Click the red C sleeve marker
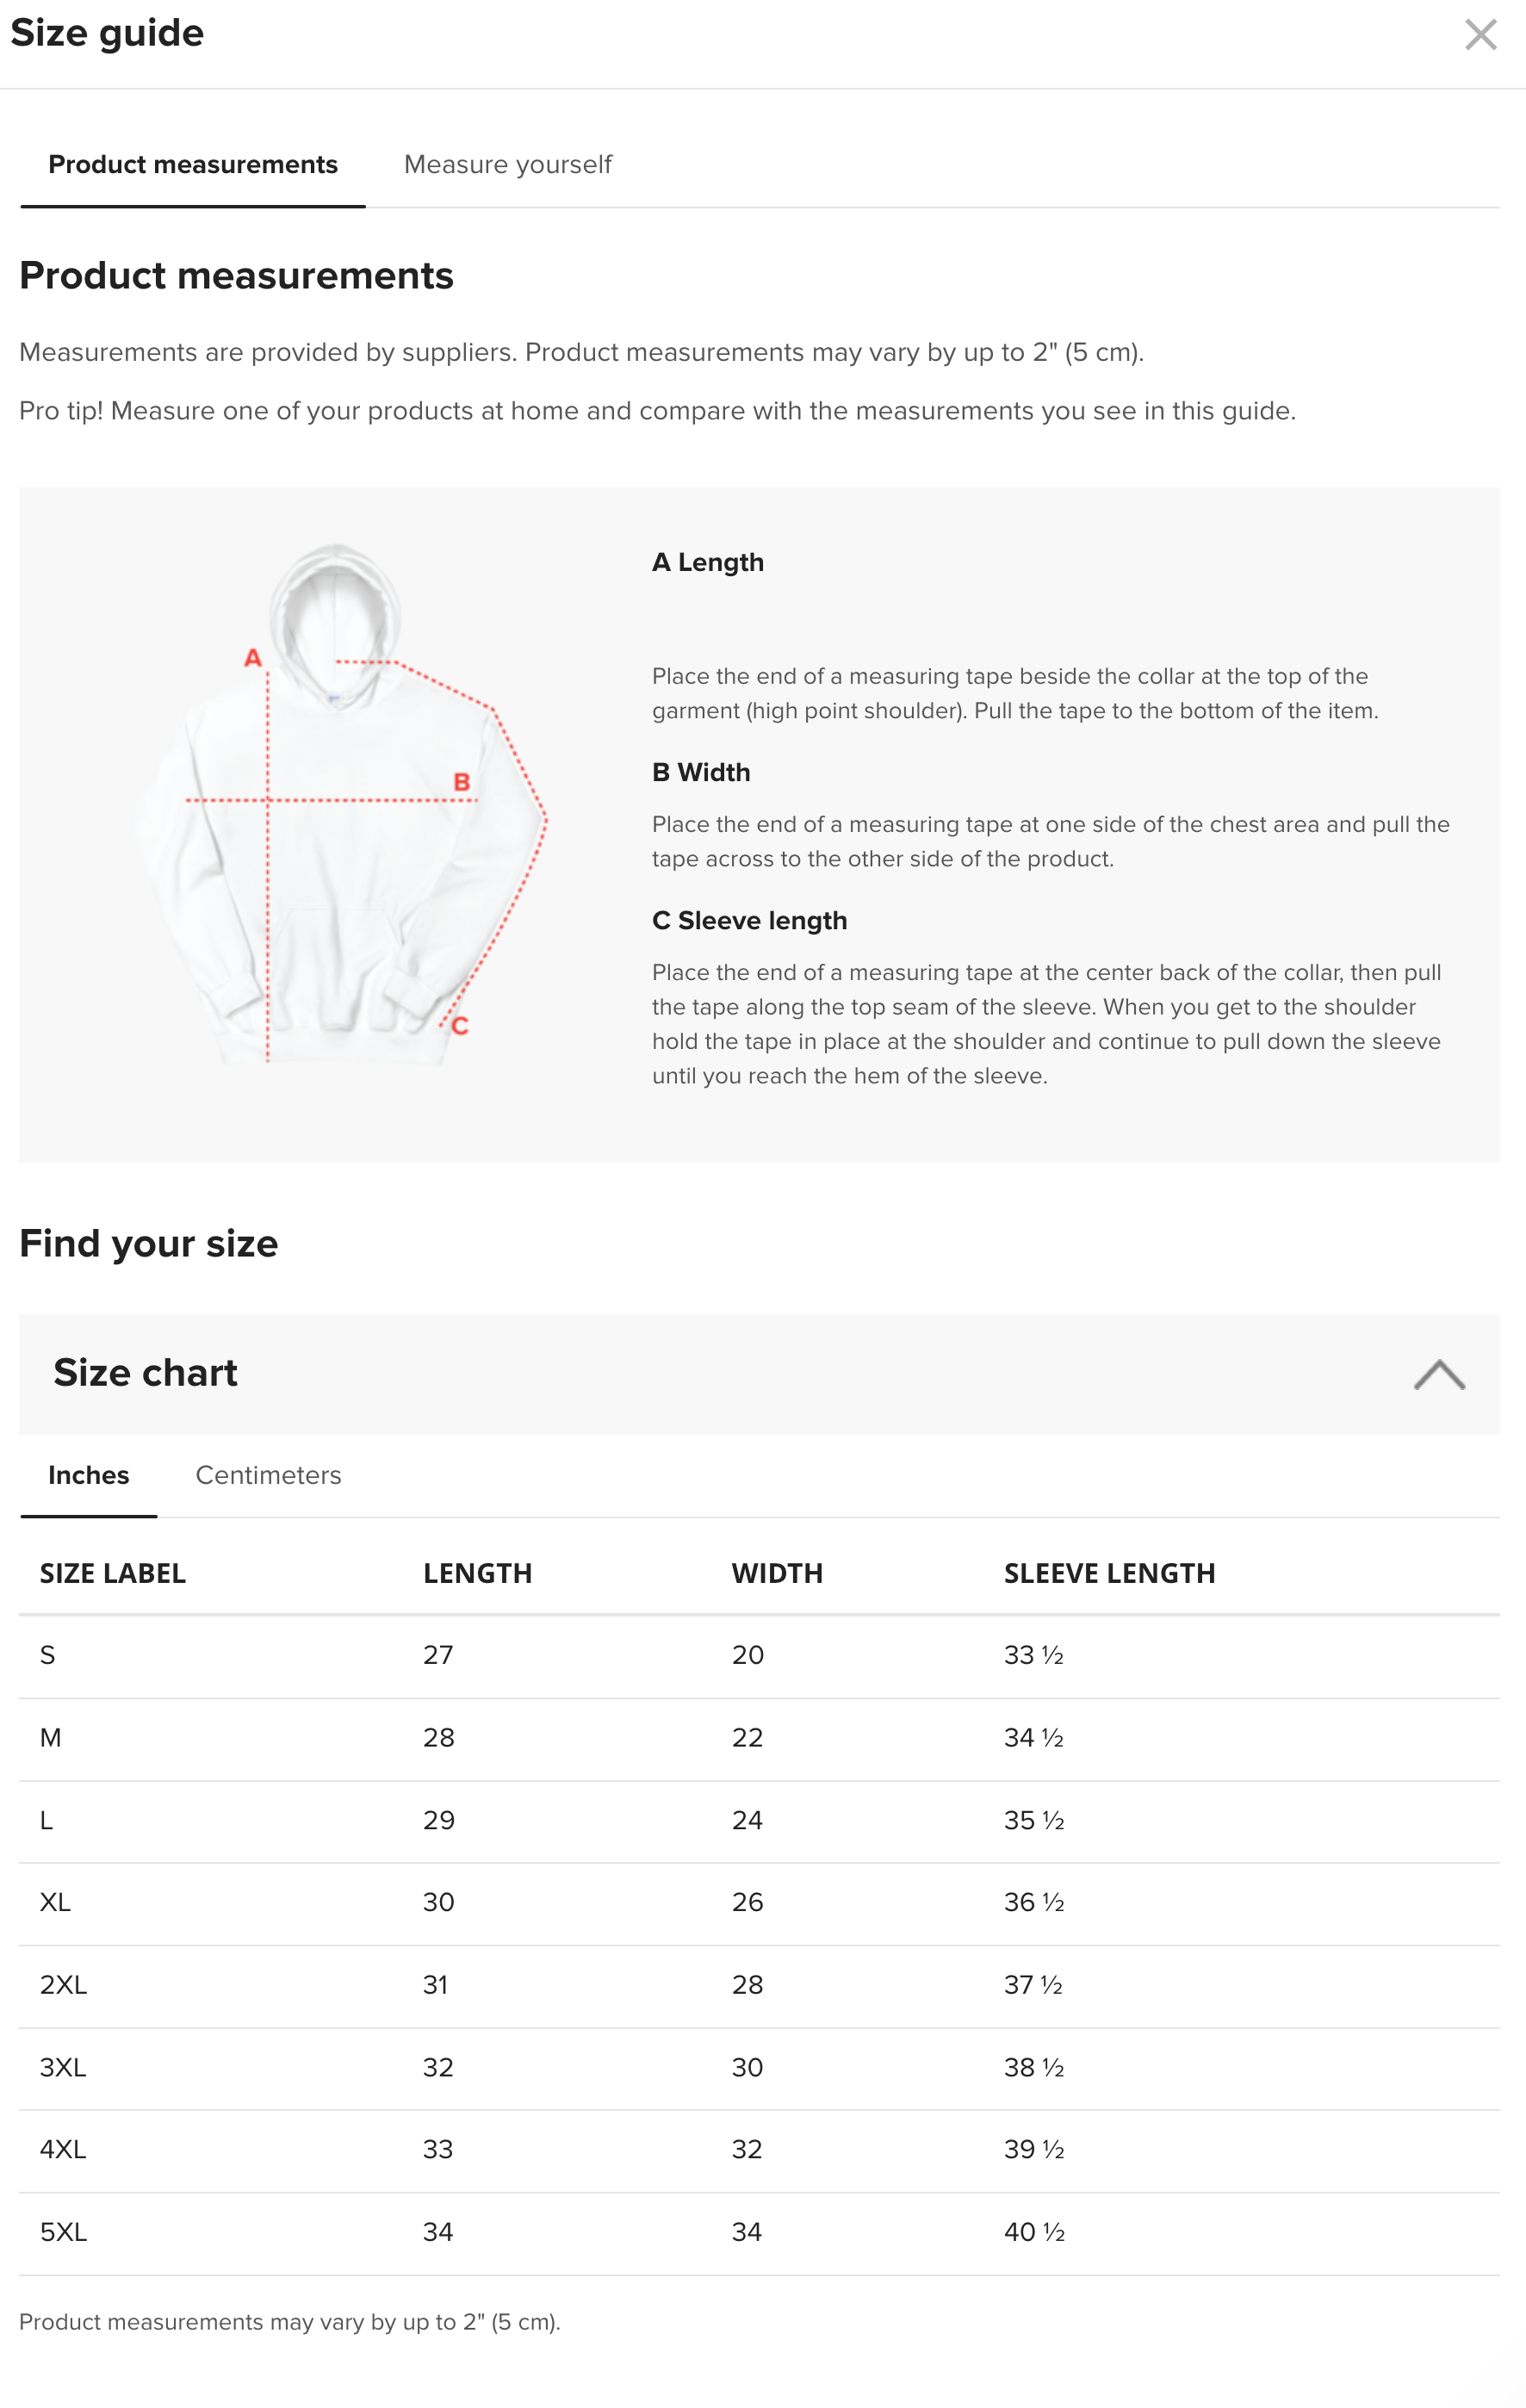 tap(460, 1026)
